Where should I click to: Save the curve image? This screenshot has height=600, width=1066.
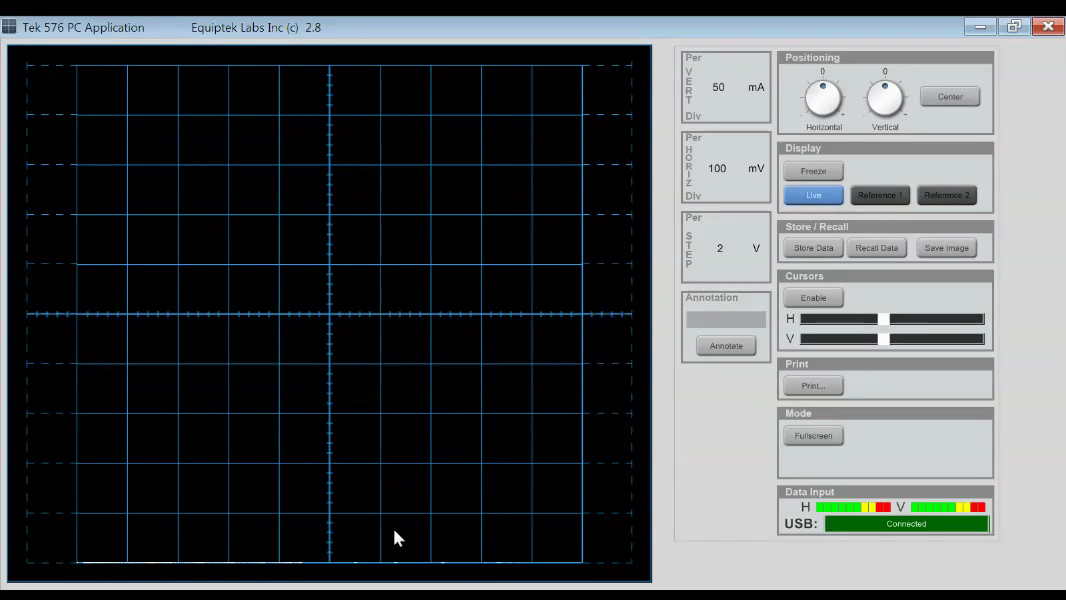(x=946, y=248)
